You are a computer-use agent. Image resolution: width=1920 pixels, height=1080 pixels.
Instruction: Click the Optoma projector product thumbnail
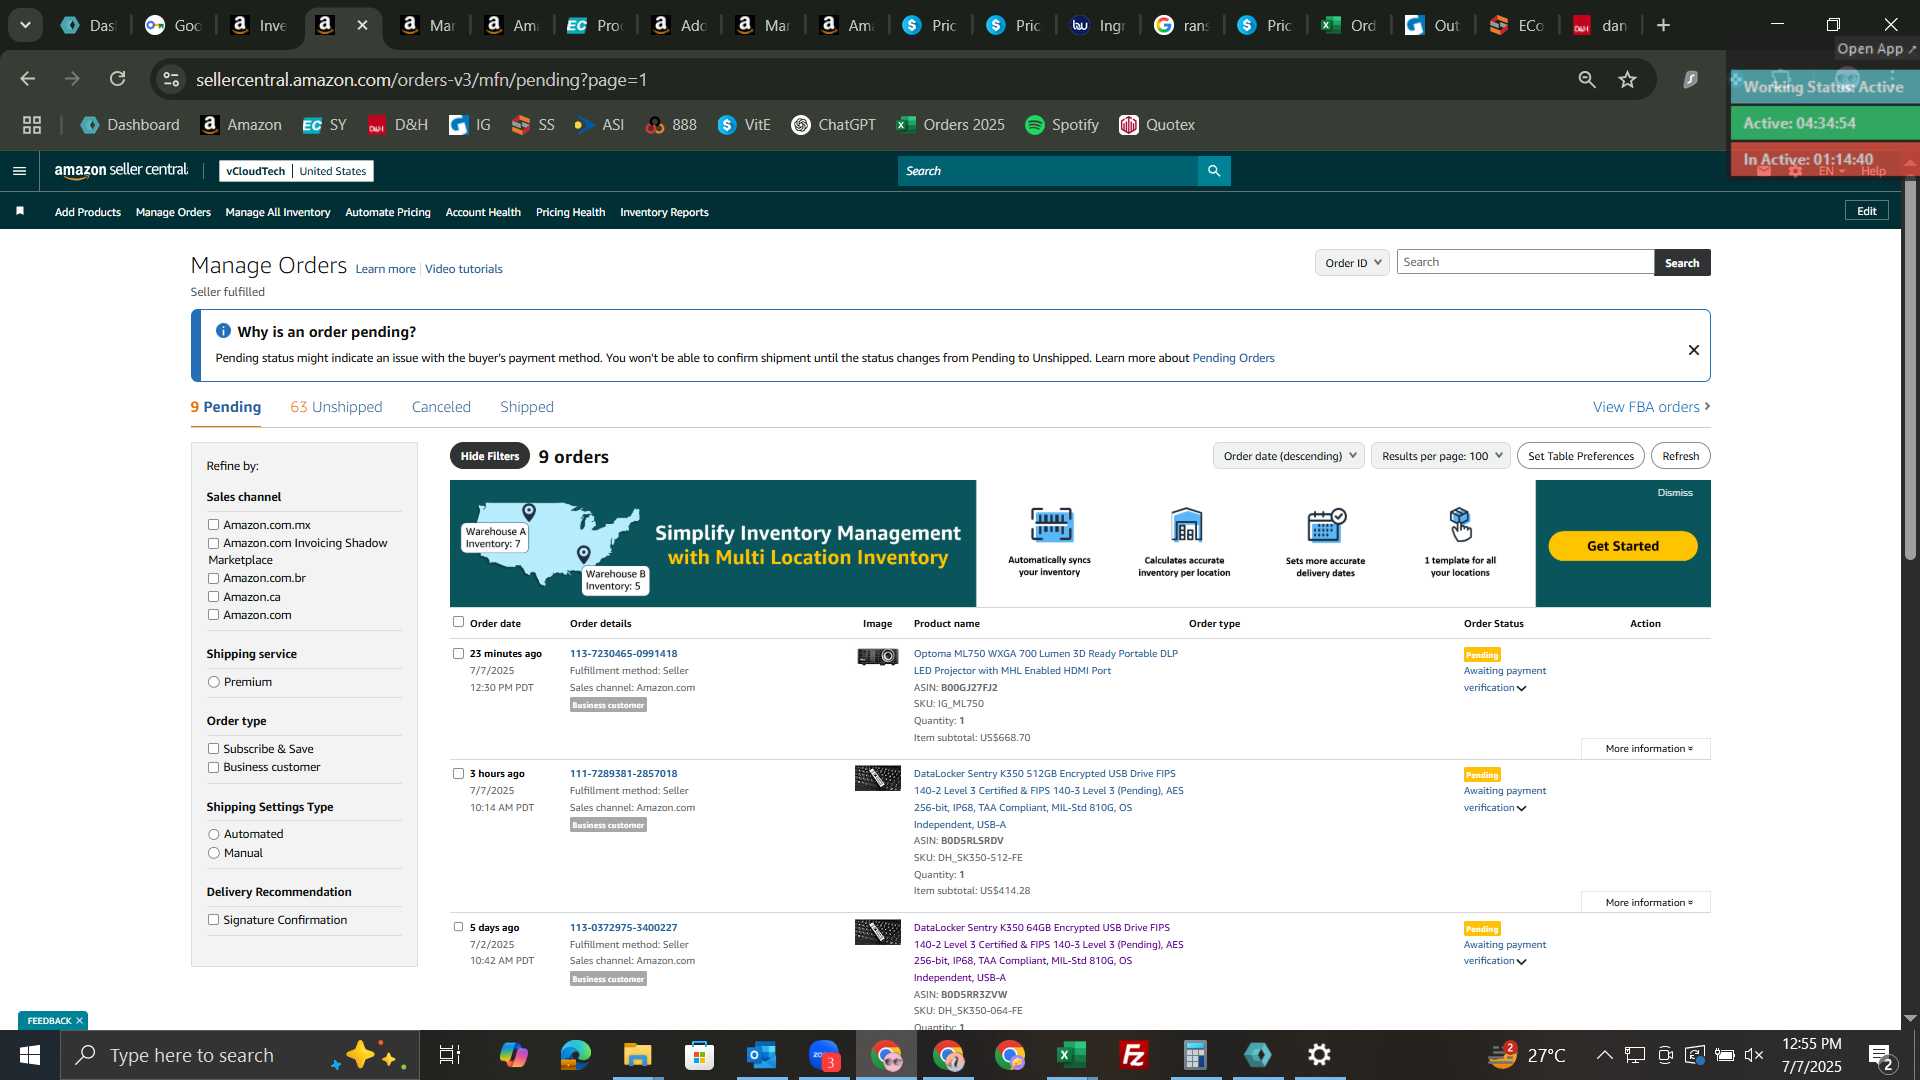[877, 656]
